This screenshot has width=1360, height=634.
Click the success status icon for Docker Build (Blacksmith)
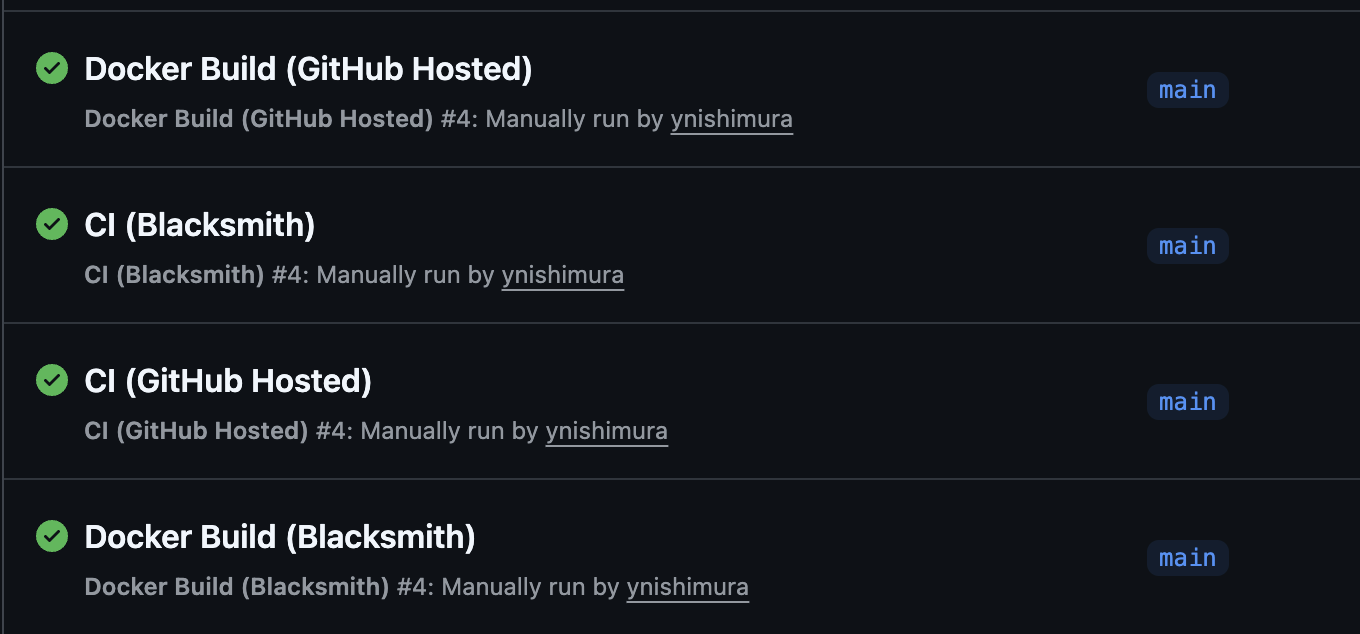52,536
